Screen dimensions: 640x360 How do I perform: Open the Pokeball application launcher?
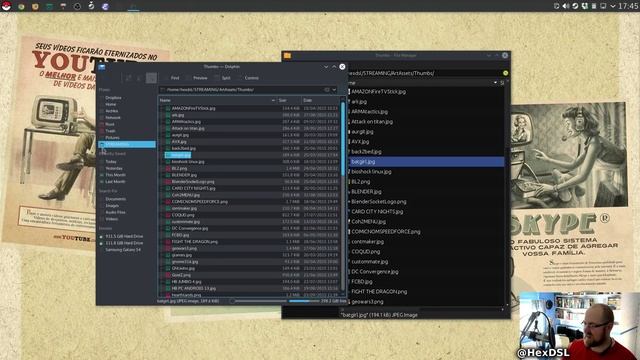pyautogui.click(x=6, y=6)
